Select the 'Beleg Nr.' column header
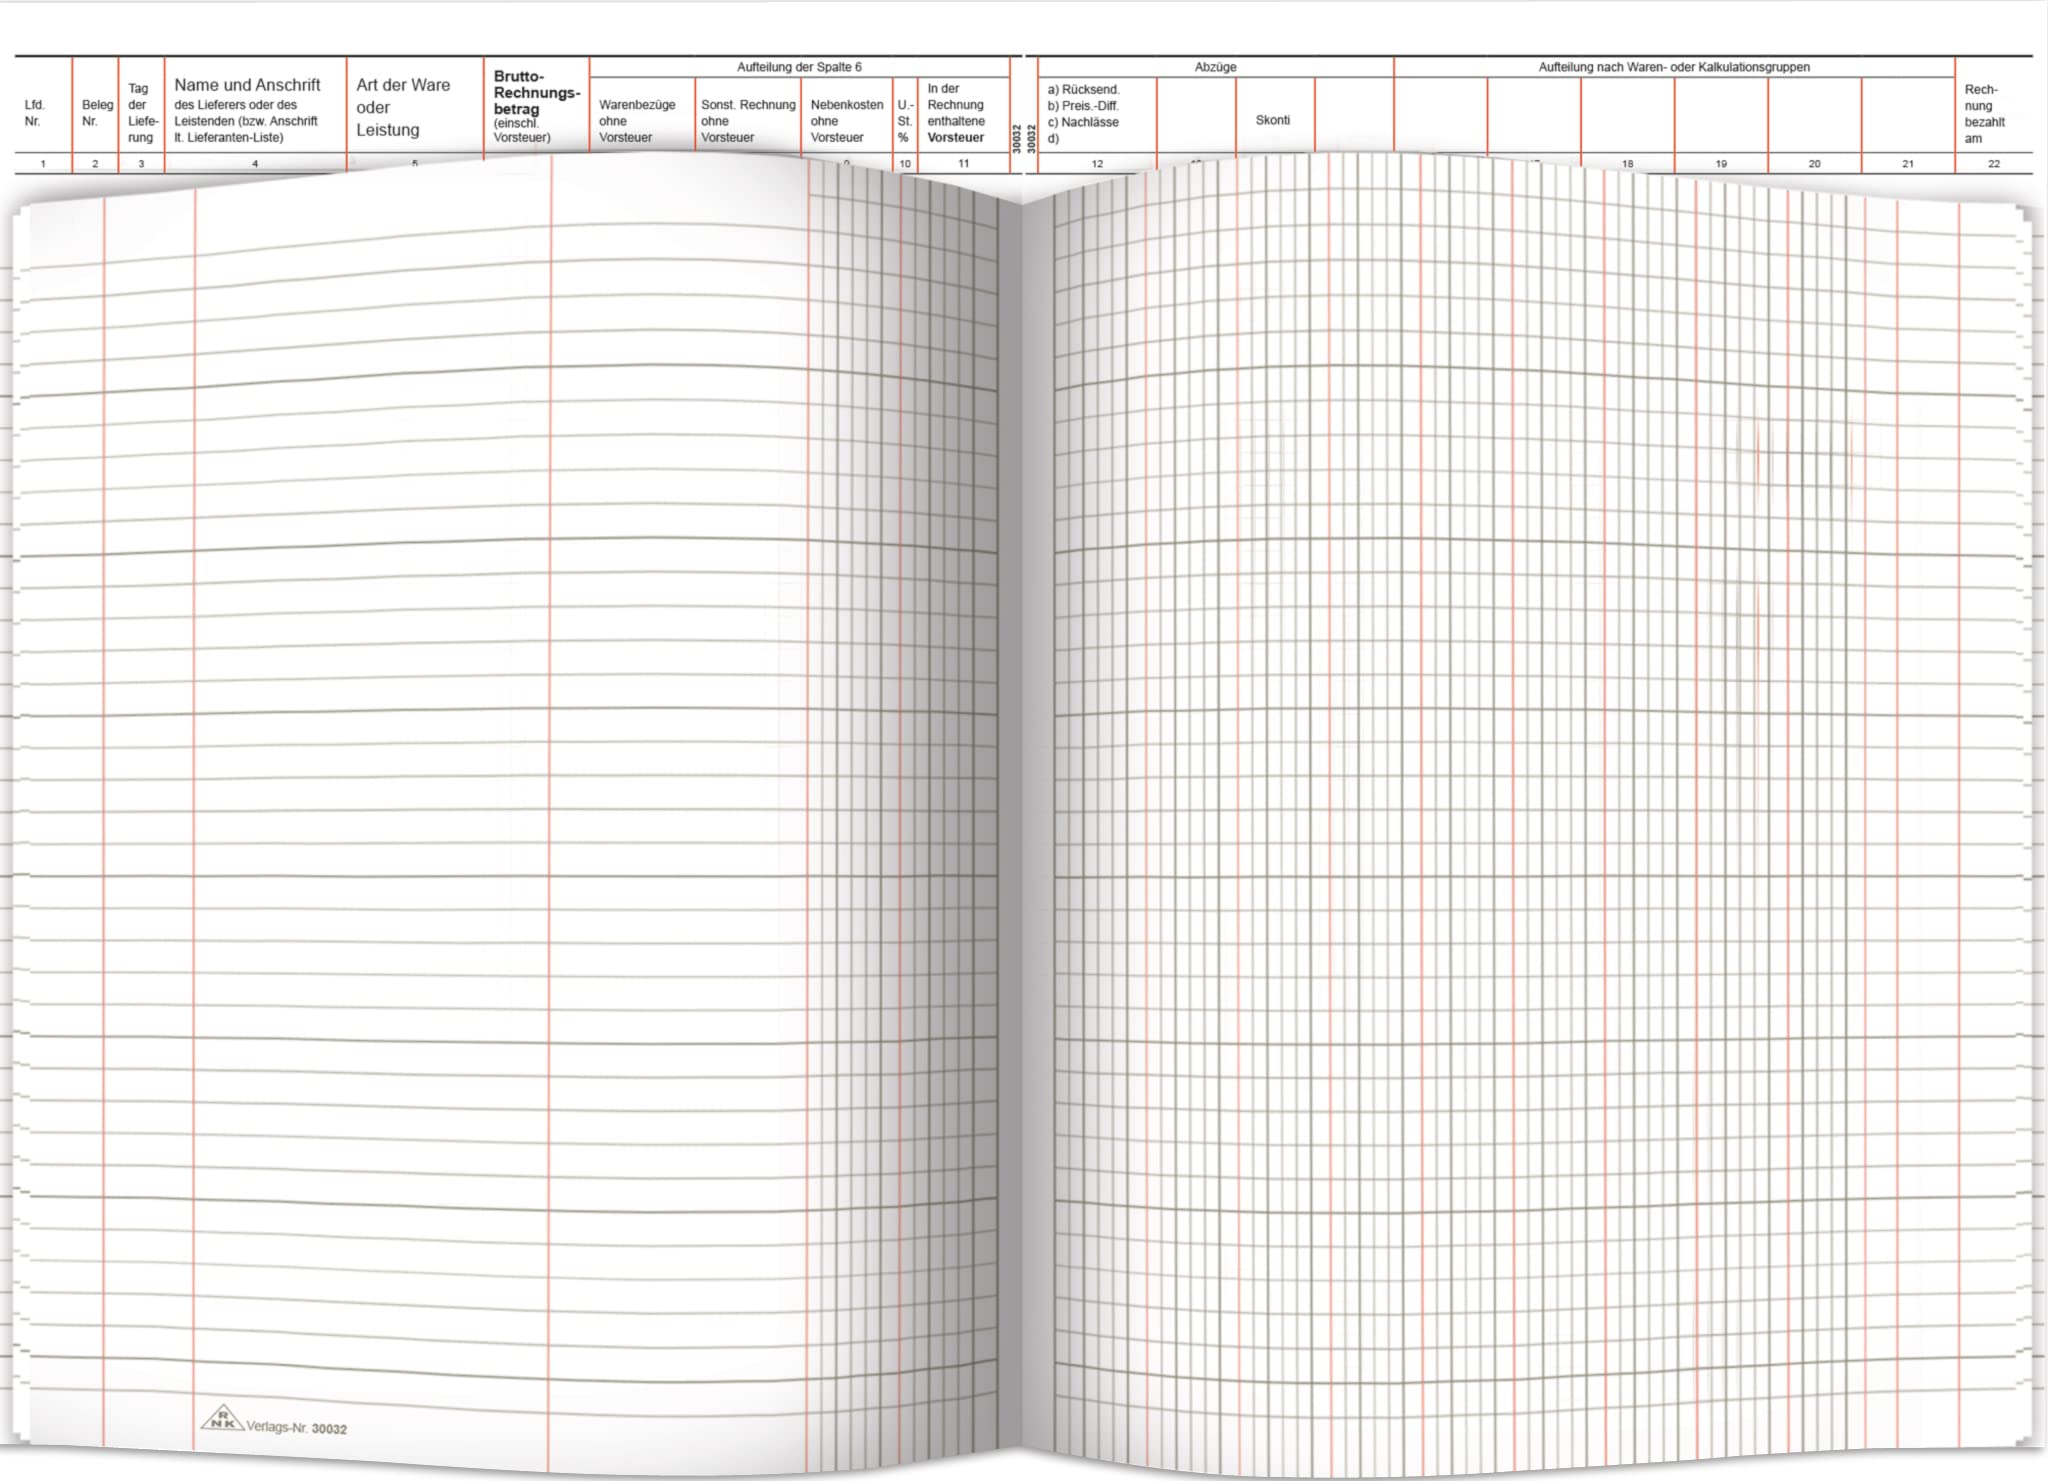This screenshot has width=2048, height=1481. (97, 113)
